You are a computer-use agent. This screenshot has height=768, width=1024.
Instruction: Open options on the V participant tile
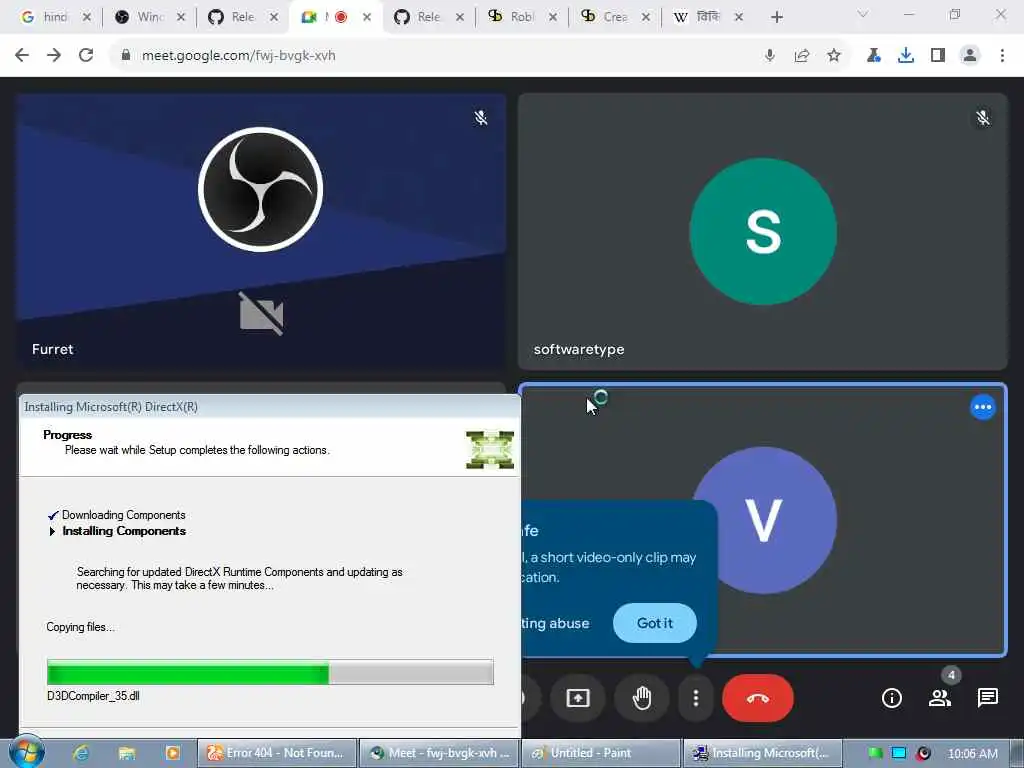point(983,408)
